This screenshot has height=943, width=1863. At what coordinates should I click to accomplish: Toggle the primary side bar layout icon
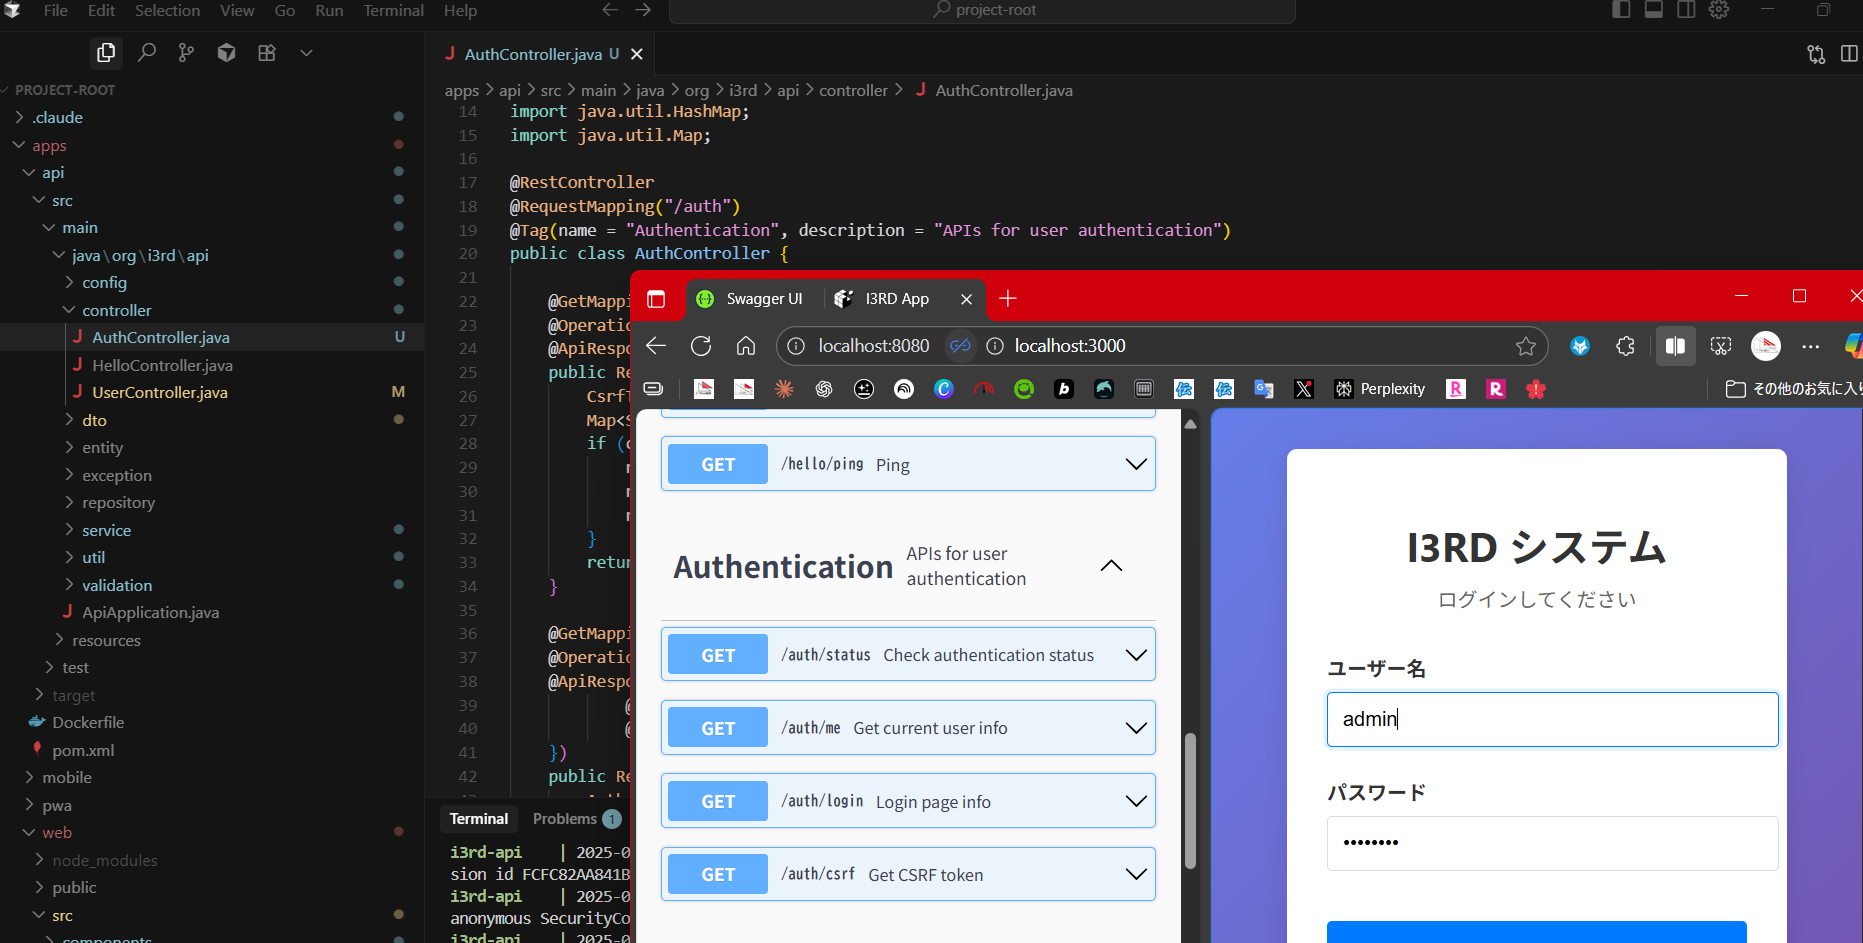tap(1621, 10)
